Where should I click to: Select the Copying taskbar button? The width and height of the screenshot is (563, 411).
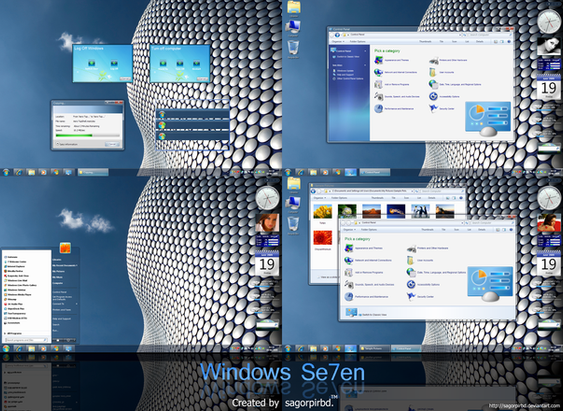click(x=93, y=172)
